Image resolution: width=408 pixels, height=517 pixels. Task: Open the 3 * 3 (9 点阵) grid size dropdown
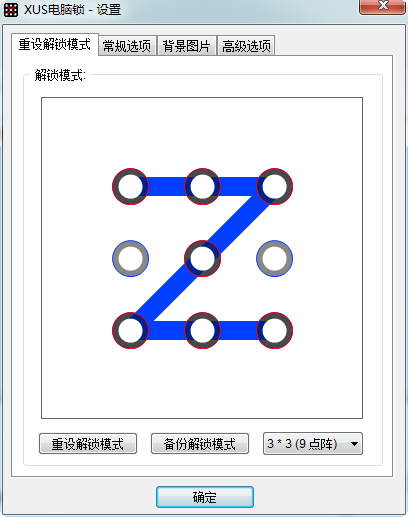point(313,444)
